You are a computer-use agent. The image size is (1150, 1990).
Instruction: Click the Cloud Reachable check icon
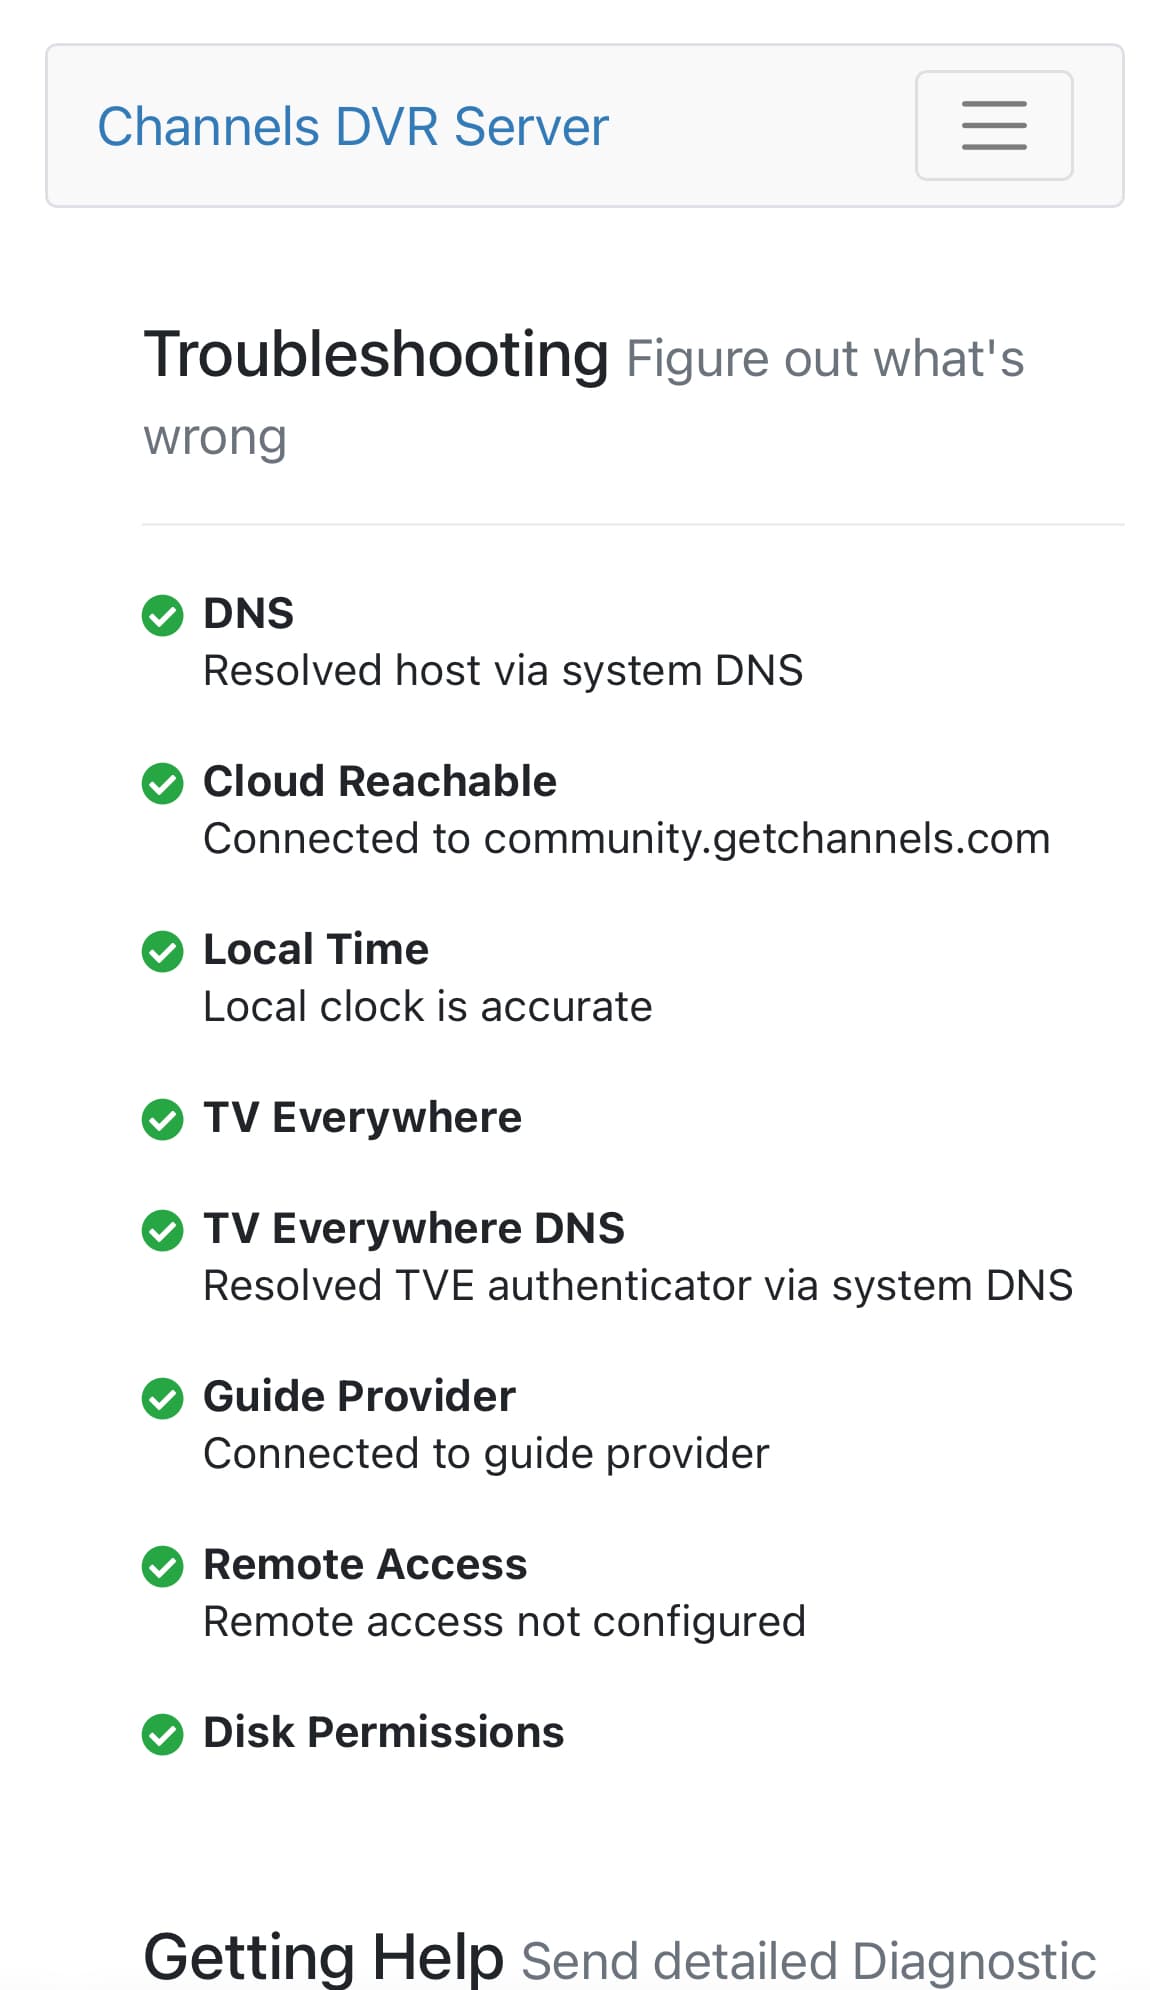163,783
